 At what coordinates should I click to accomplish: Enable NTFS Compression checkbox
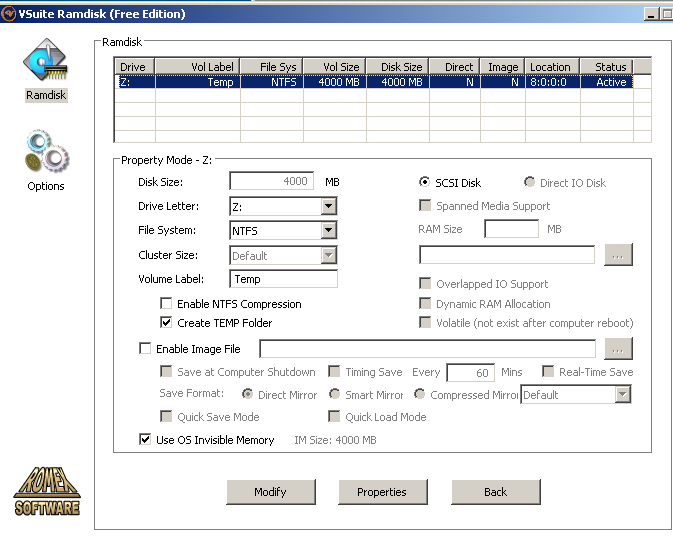click(x=166, y=303)
